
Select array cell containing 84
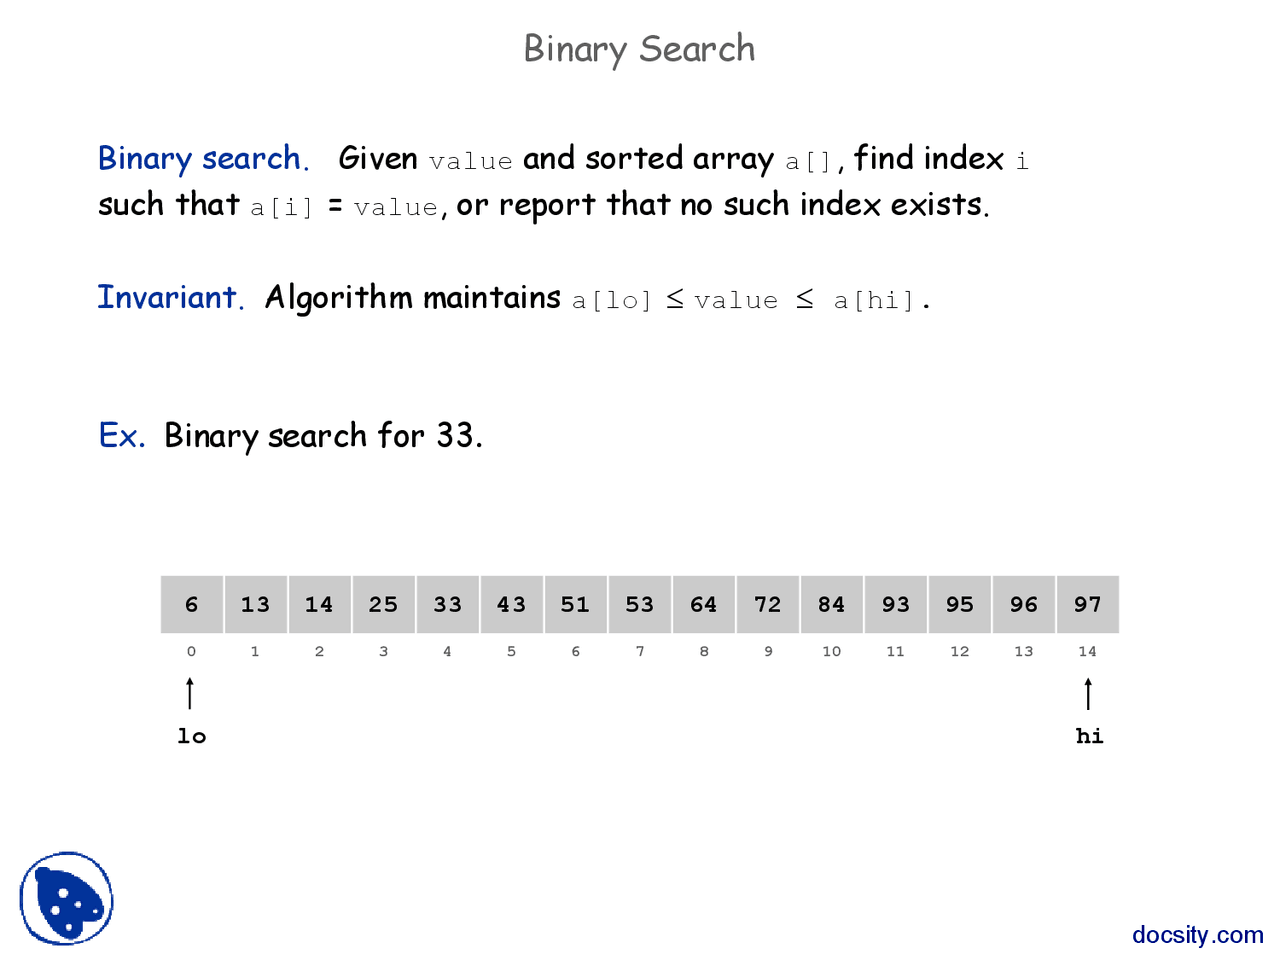tap(832, 604)
